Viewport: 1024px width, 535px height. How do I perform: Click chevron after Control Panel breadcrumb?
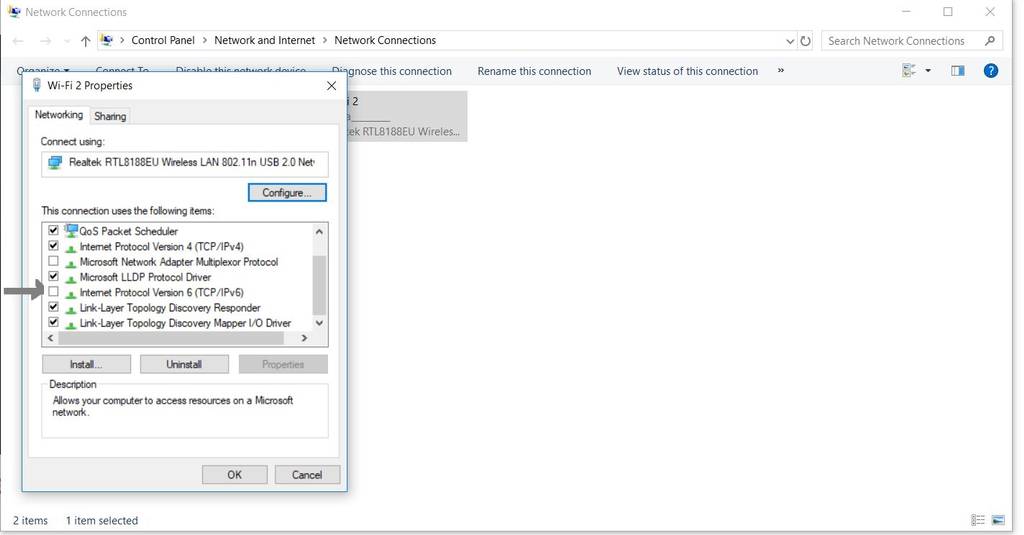pos(204,41)
